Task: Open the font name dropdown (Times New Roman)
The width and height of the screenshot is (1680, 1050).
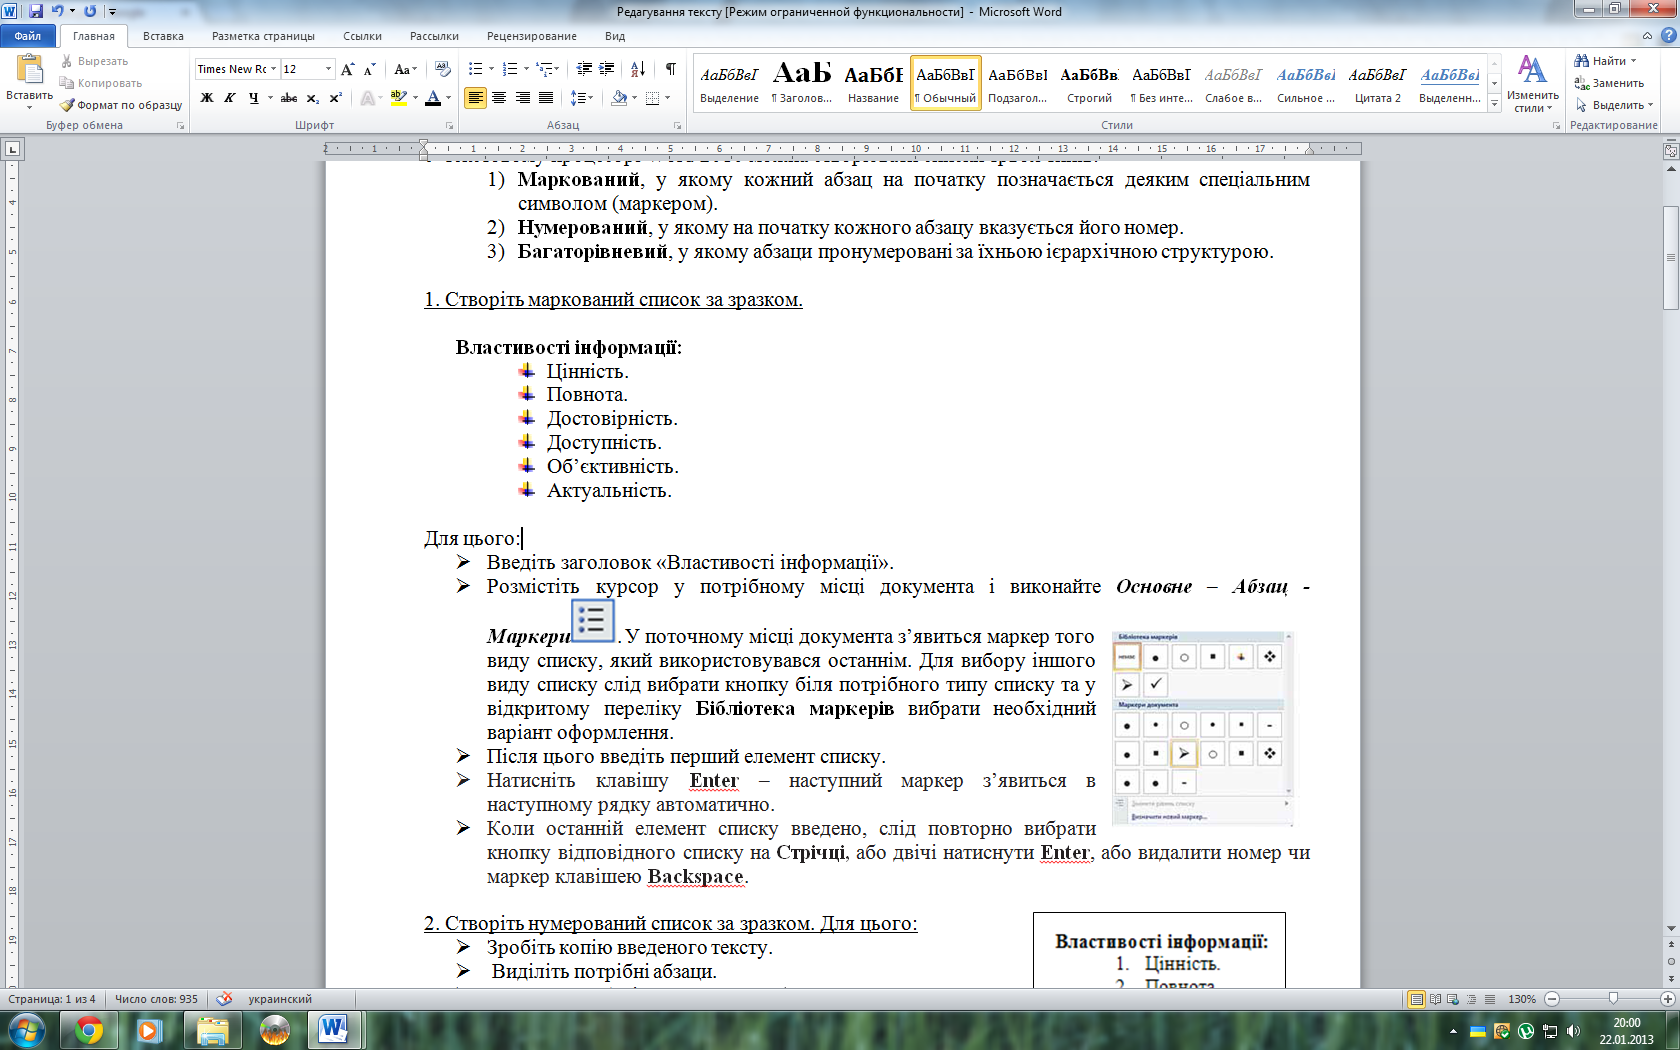Action: [x=274, y=69]
